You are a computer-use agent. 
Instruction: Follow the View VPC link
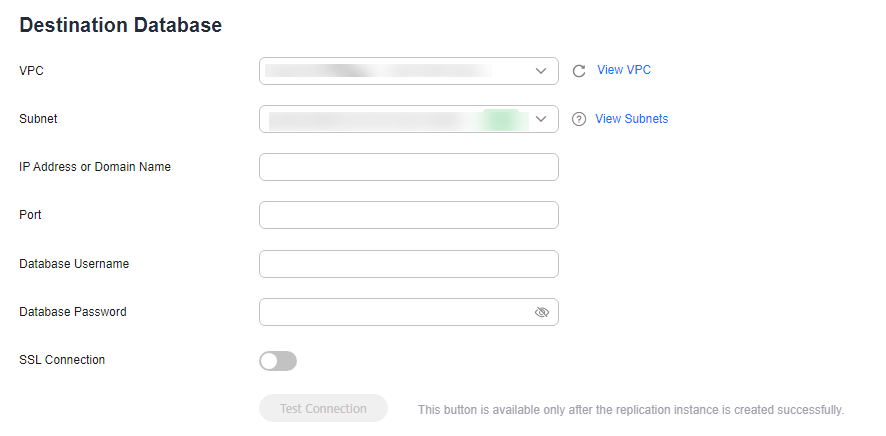(x=624, y=70)
